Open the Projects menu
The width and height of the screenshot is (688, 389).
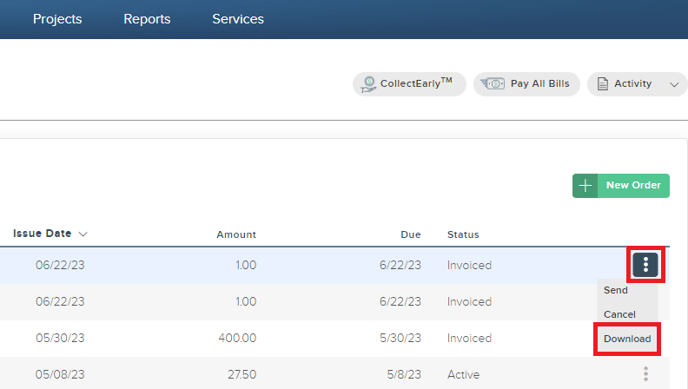(57, 19)
